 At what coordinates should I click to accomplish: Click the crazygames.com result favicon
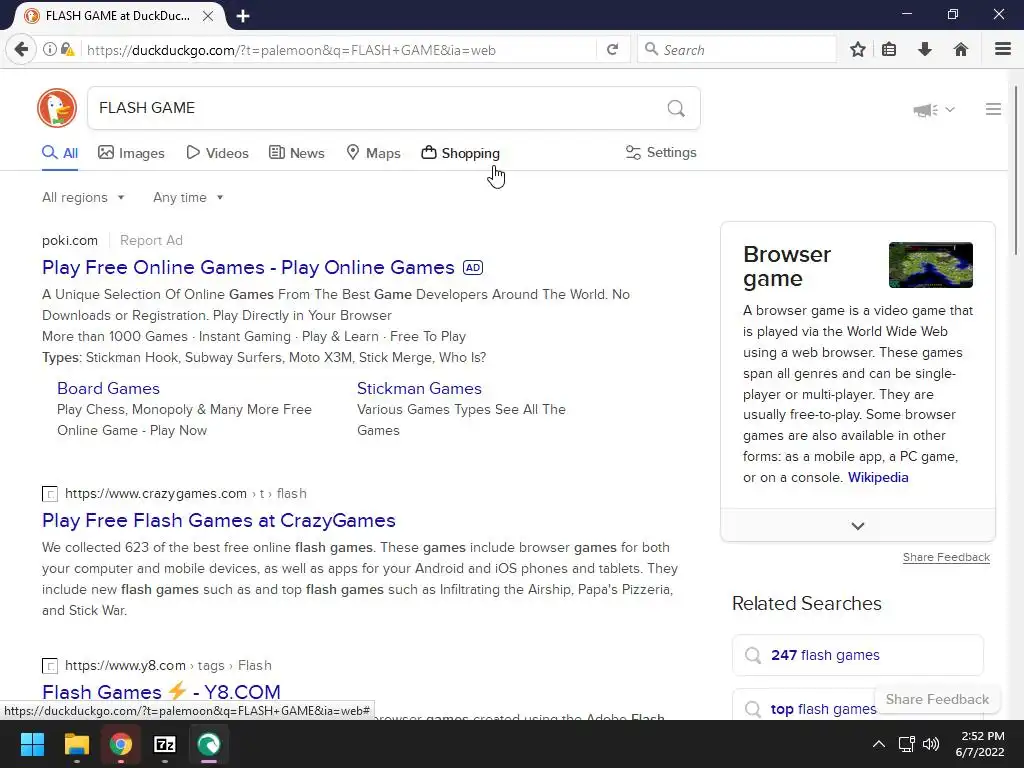(50, 494)
